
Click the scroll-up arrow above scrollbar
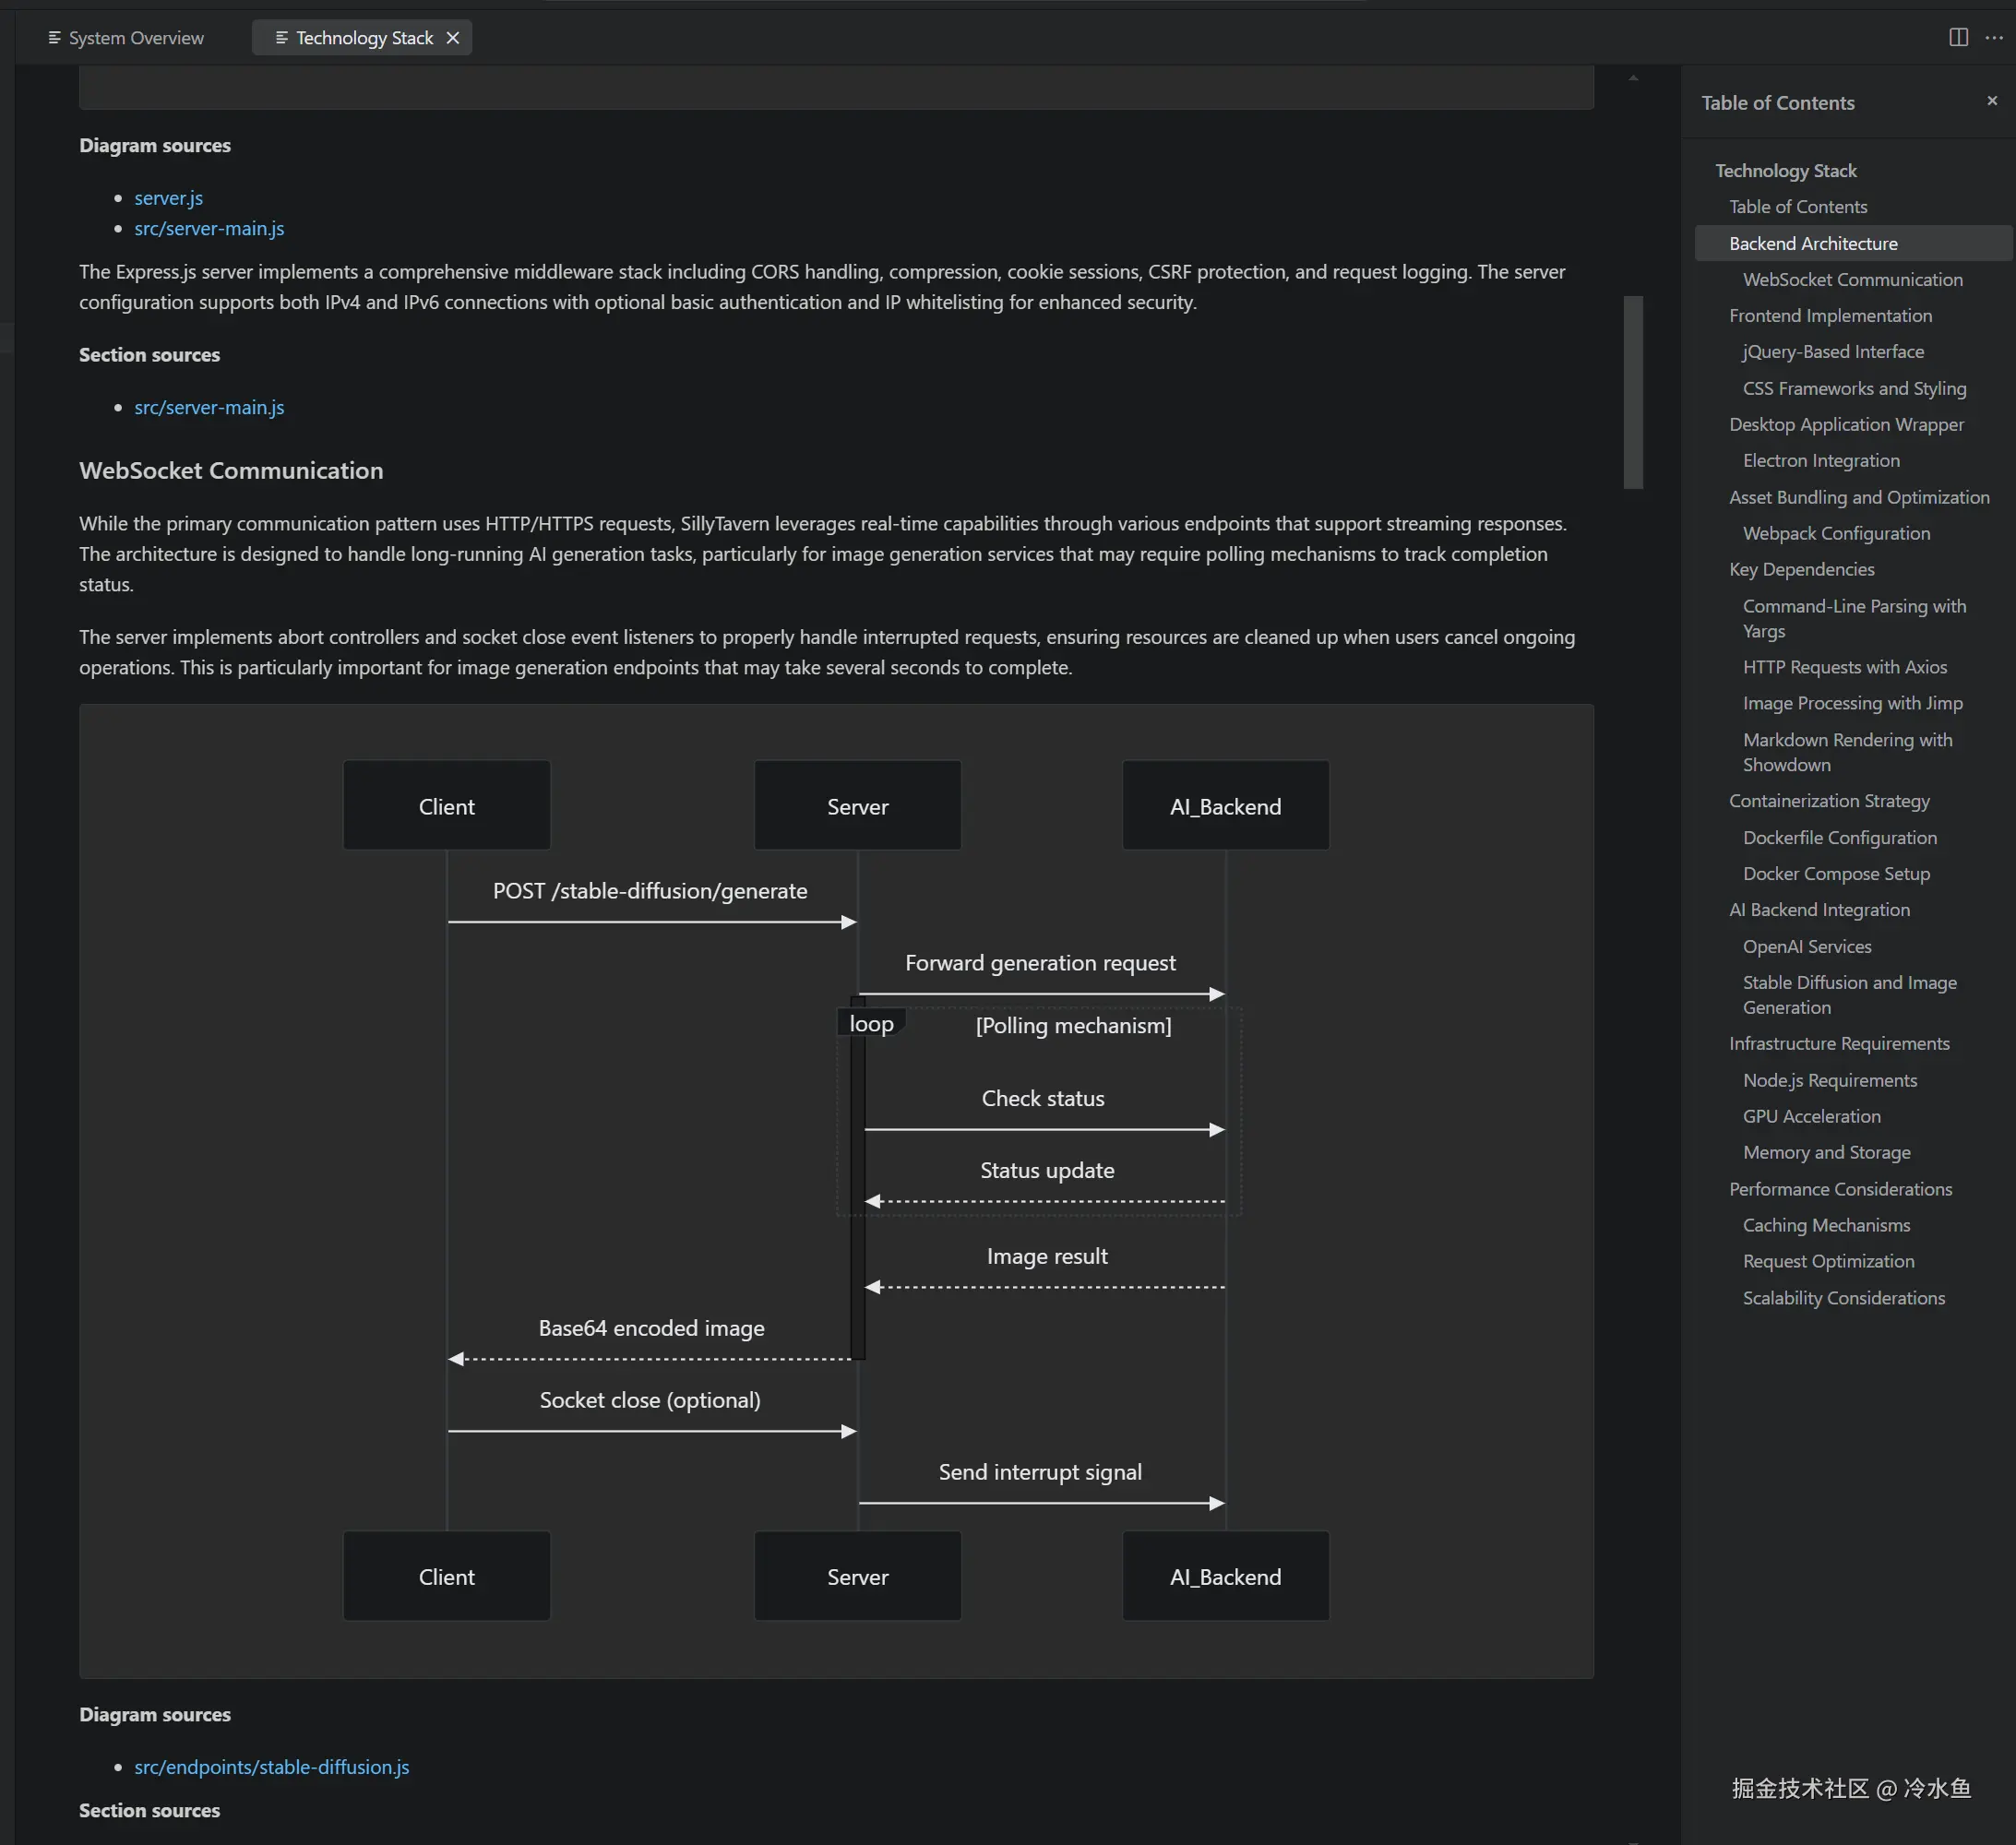1633,78
